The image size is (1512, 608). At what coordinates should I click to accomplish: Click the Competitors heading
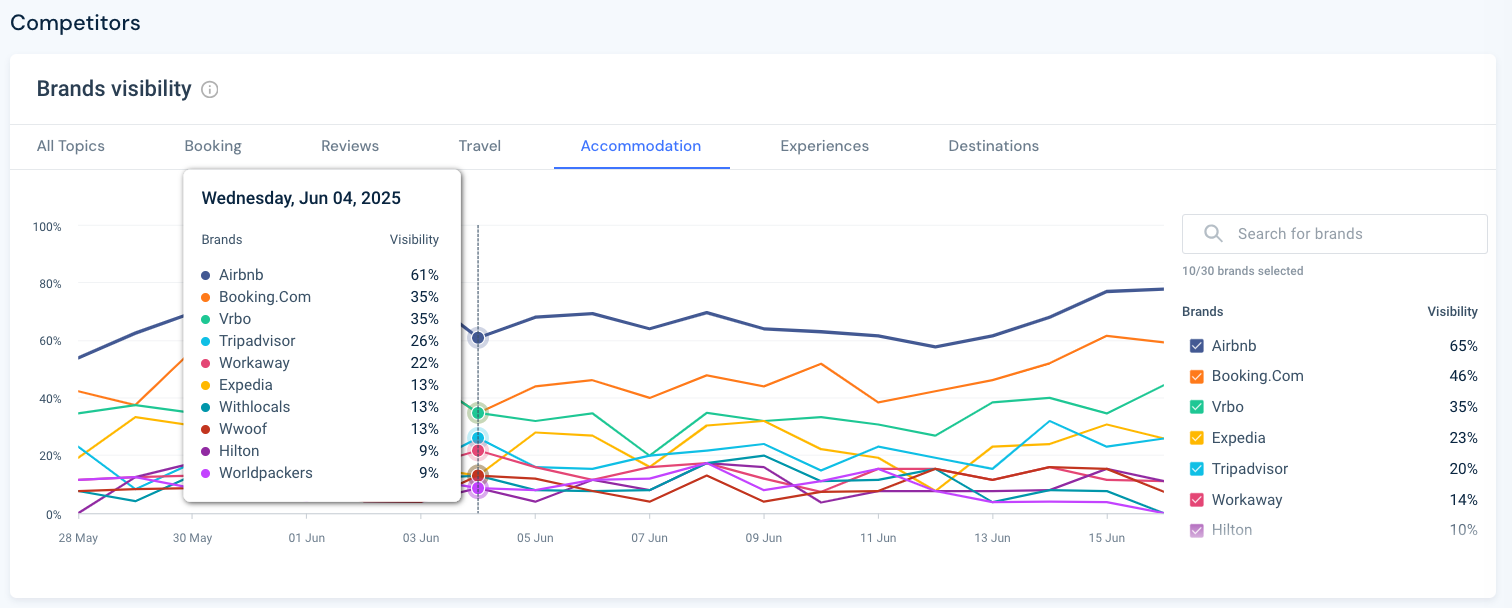pos(75,22)
